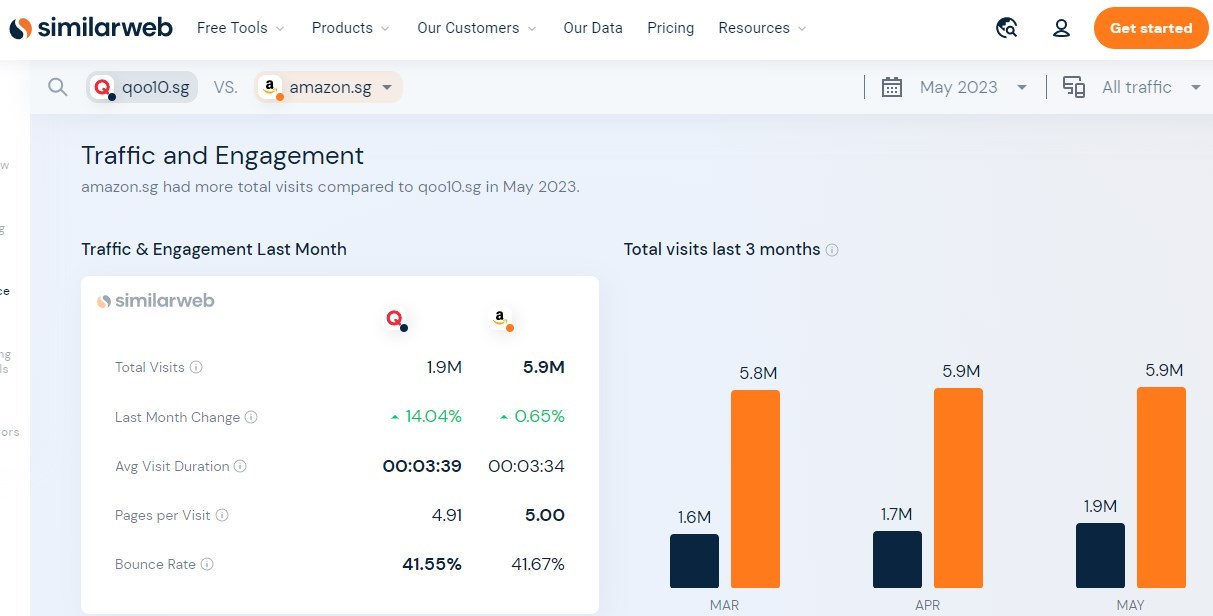Click the 00:03:34 visit duration value

pyautogui.click(x=527, y=466)
